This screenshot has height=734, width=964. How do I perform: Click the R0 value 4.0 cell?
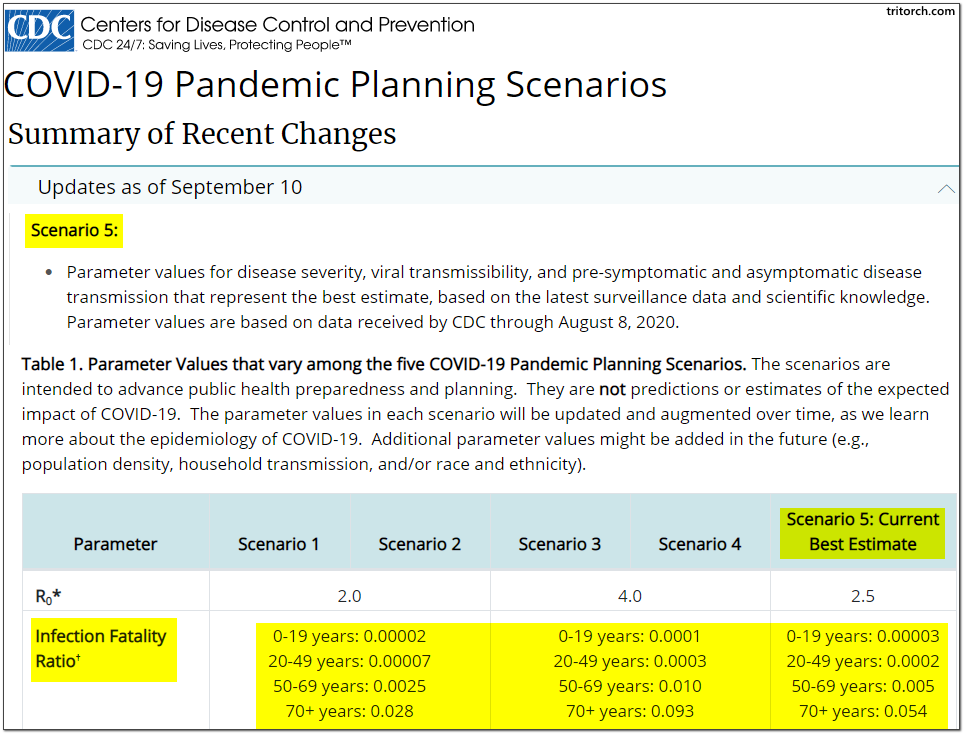(x=630, y=596)
